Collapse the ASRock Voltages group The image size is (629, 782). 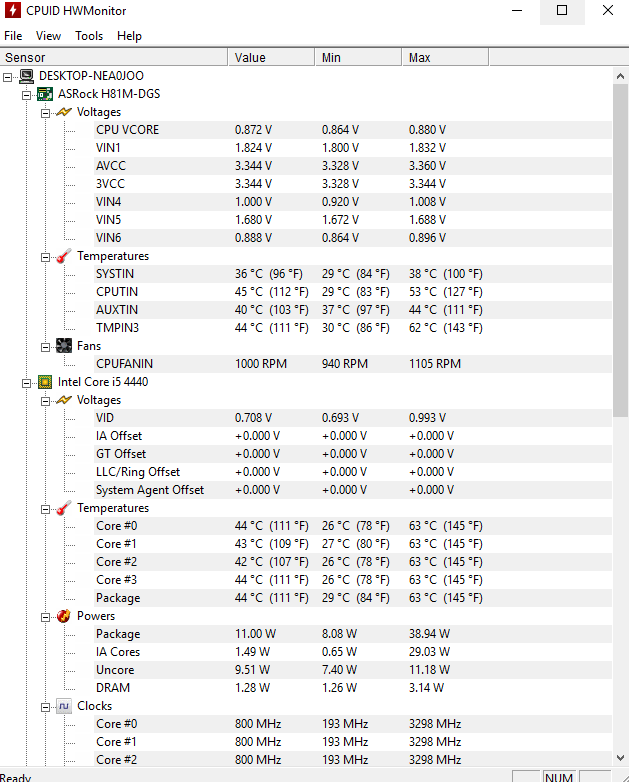45,113
